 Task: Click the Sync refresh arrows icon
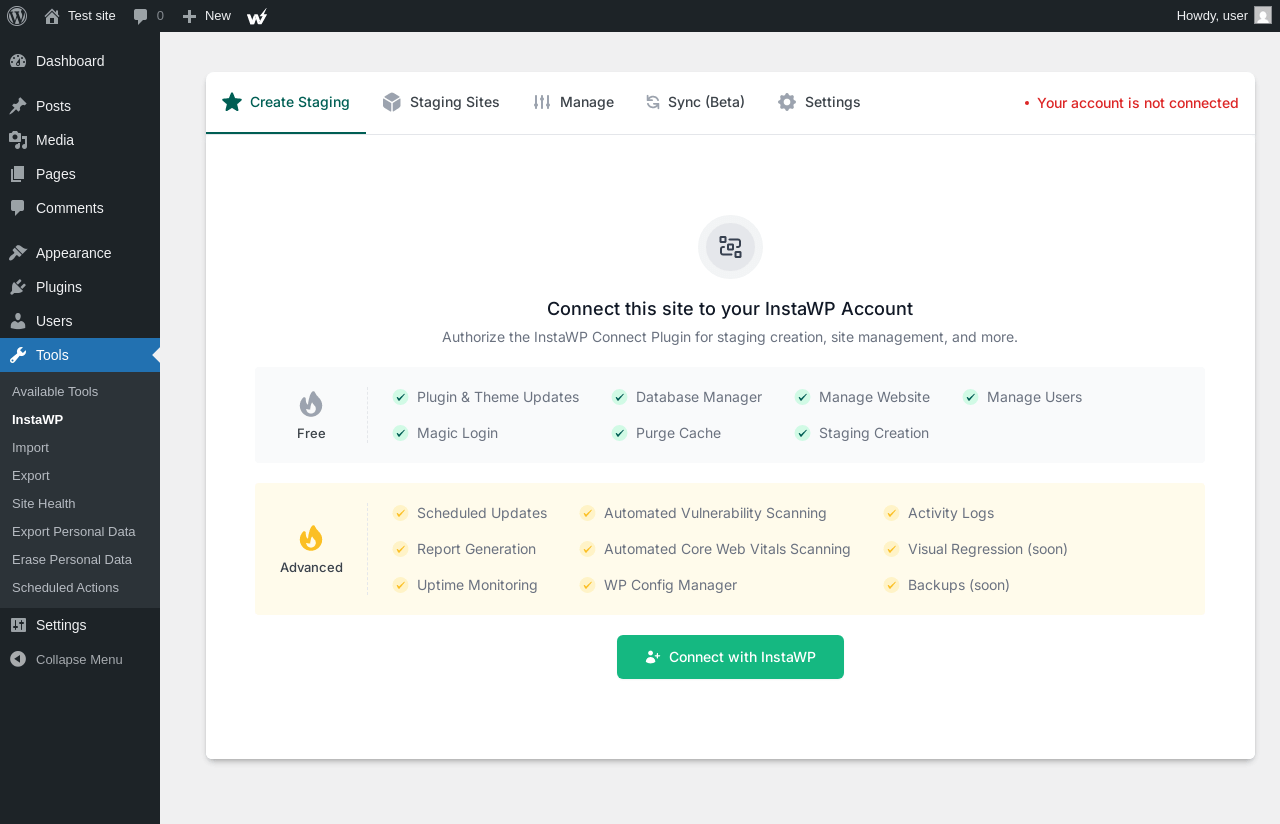point(653,102)
